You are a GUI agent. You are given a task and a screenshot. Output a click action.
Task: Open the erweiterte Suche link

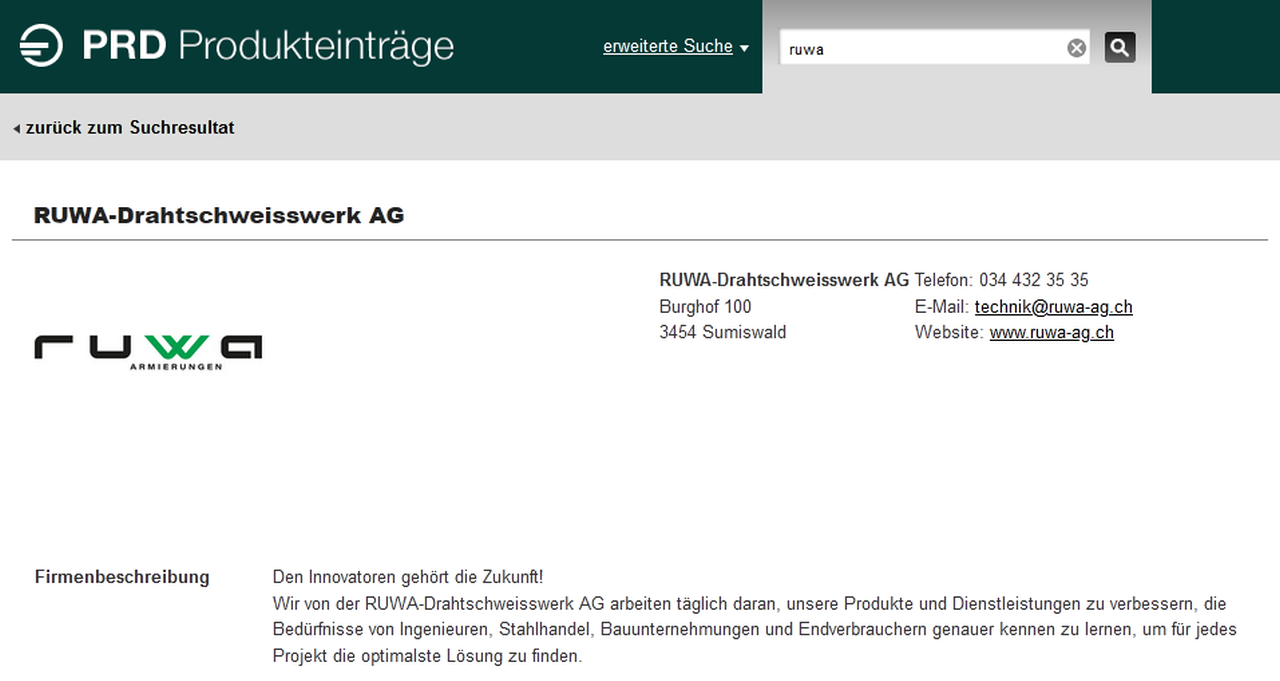[x=668, y=47]
